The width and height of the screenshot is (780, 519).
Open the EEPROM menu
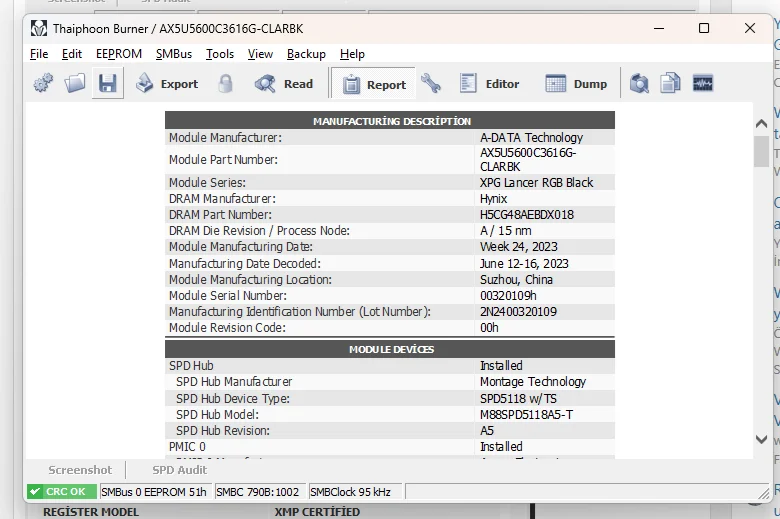point(119,54)
